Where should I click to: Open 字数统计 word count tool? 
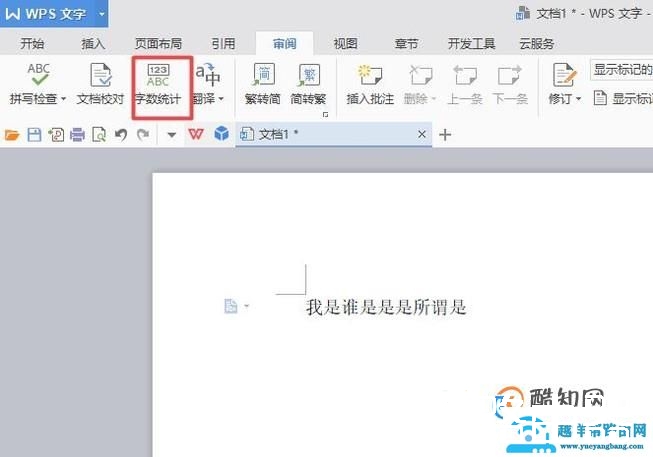tap(158, 84)
